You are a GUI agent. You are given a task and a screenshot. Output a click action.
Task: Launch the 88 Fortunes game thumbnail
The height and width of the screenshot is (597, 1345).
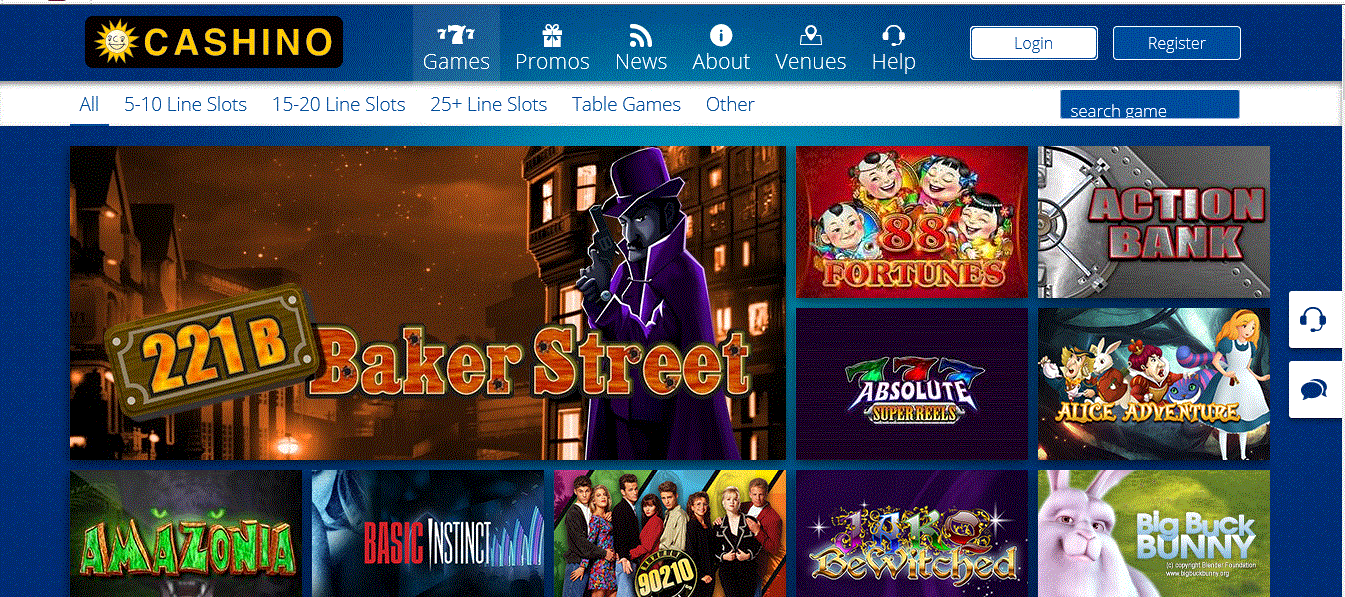pos(912,222)
